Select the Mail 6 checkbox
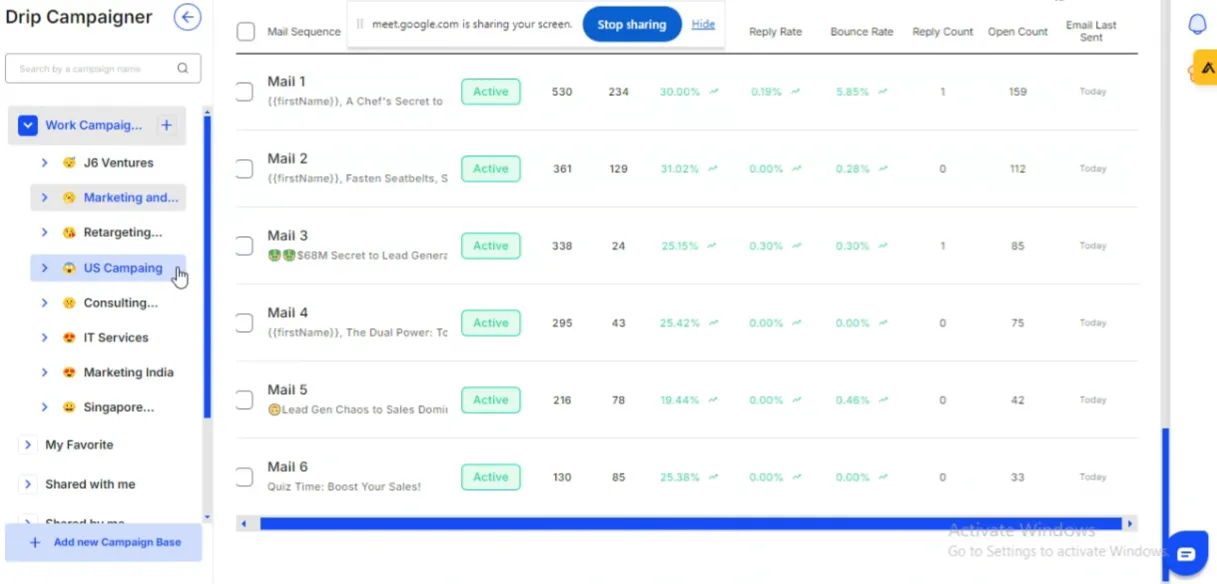1217x584 pixels. click(x=244, y=477)
